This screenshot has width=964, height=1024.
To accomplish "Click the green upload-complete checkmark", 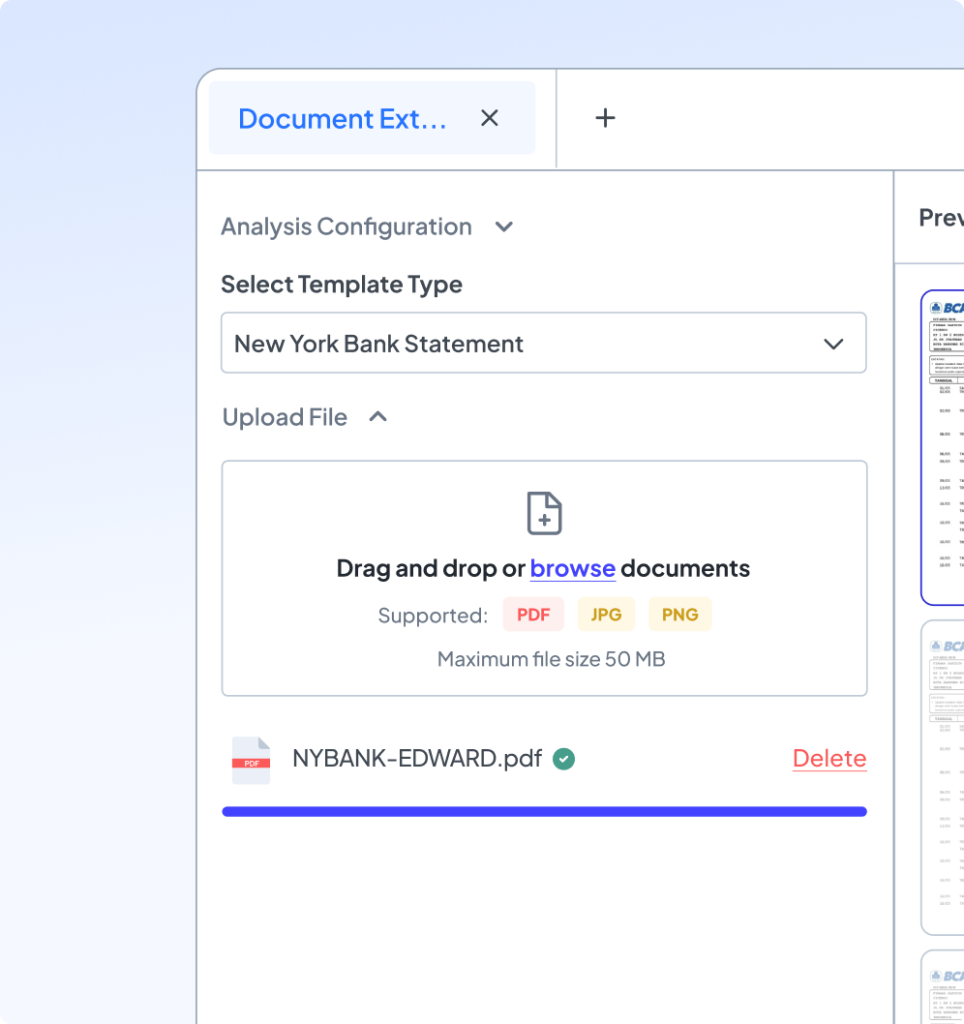I will [564, 759].
